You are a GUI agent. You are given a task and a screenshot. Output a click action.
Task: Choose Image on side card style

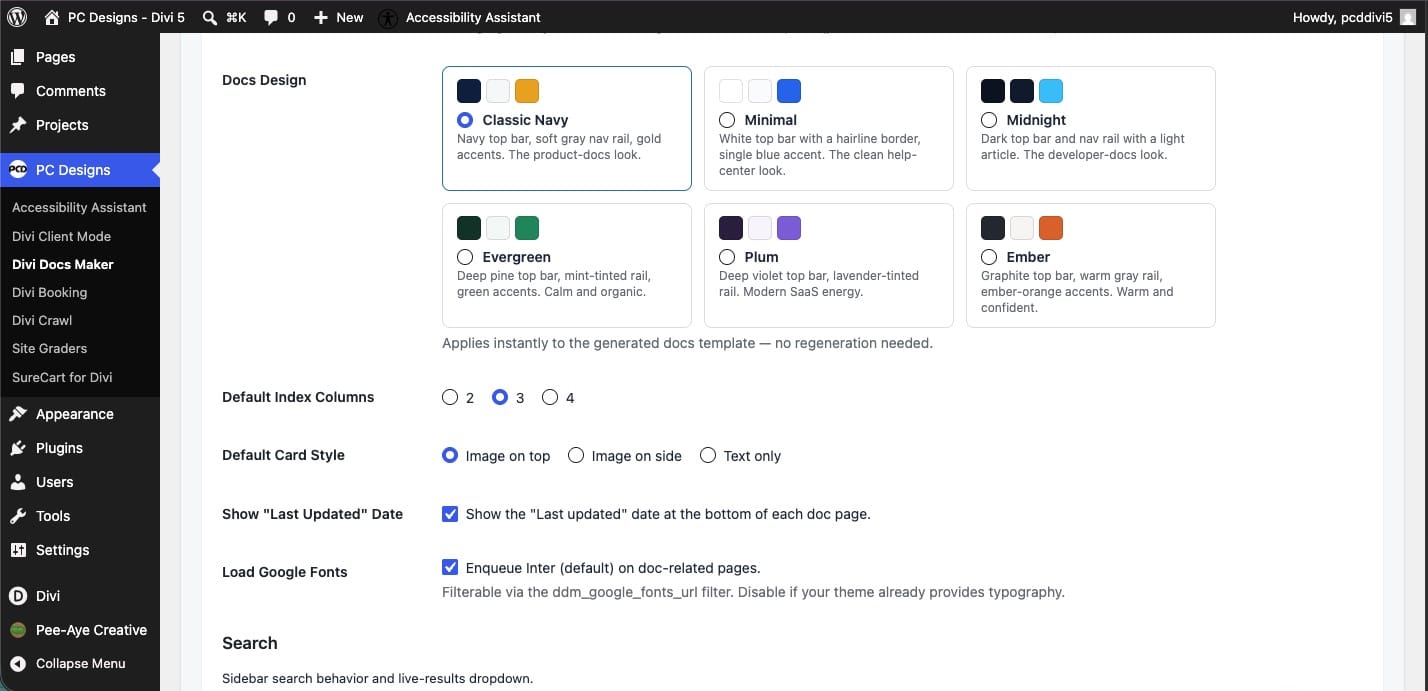coord(576,455)
